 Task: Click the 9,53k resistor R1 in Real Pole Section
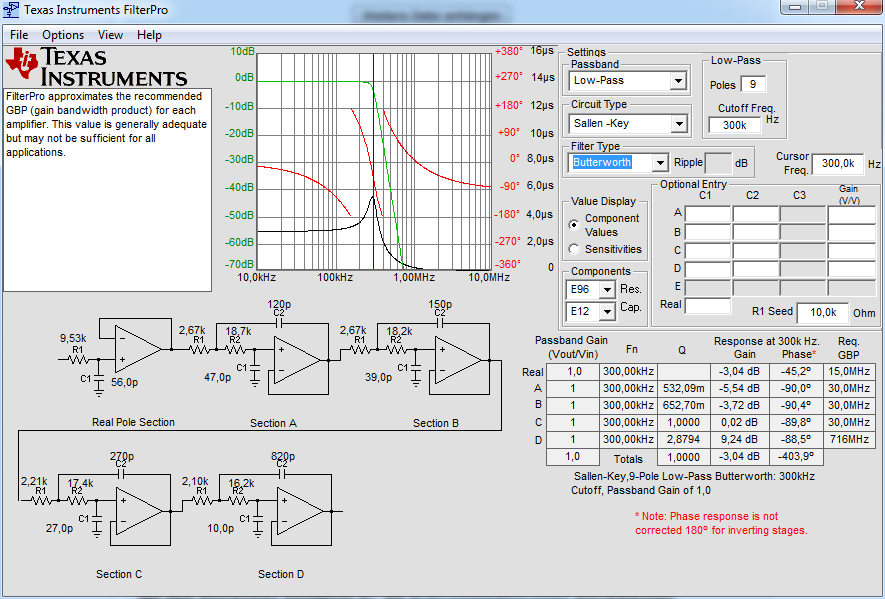click(x=77, y=359)
